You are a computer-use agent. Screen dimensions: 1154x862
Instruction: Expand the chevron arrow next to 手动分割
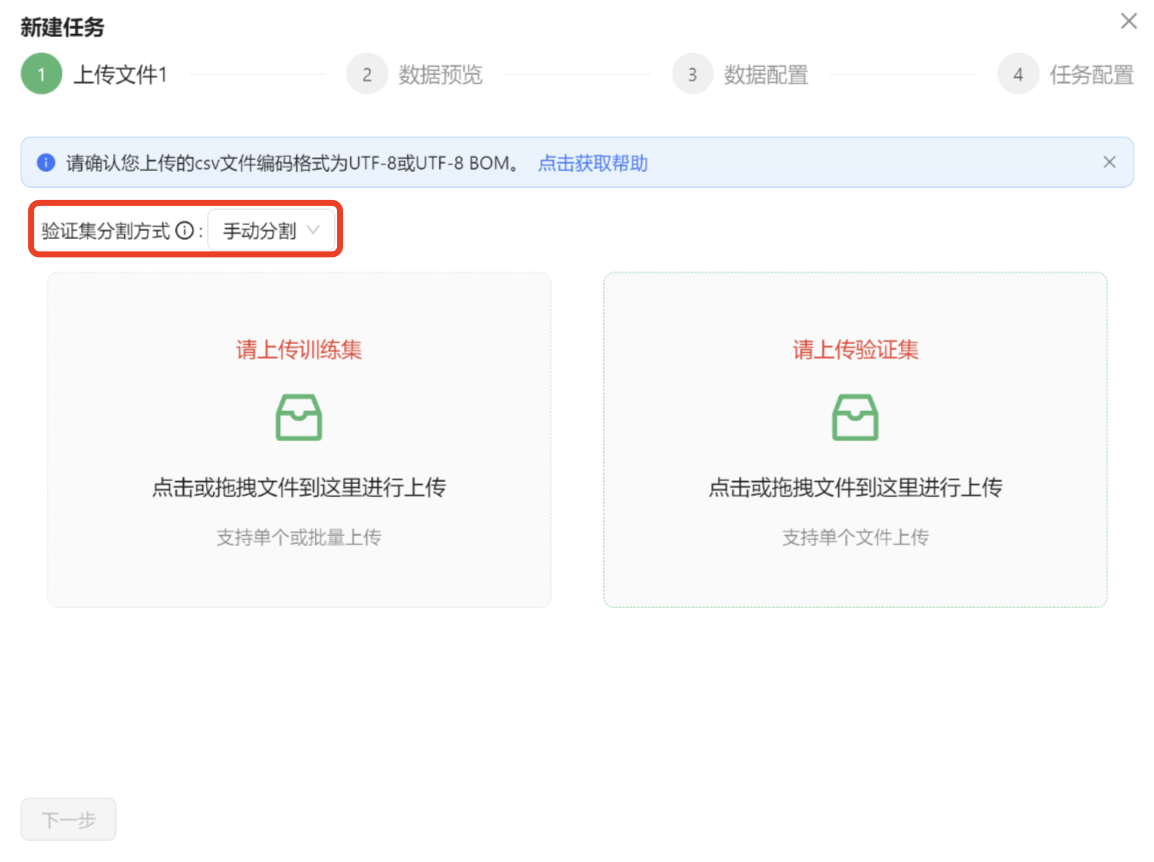pos(313,231)
